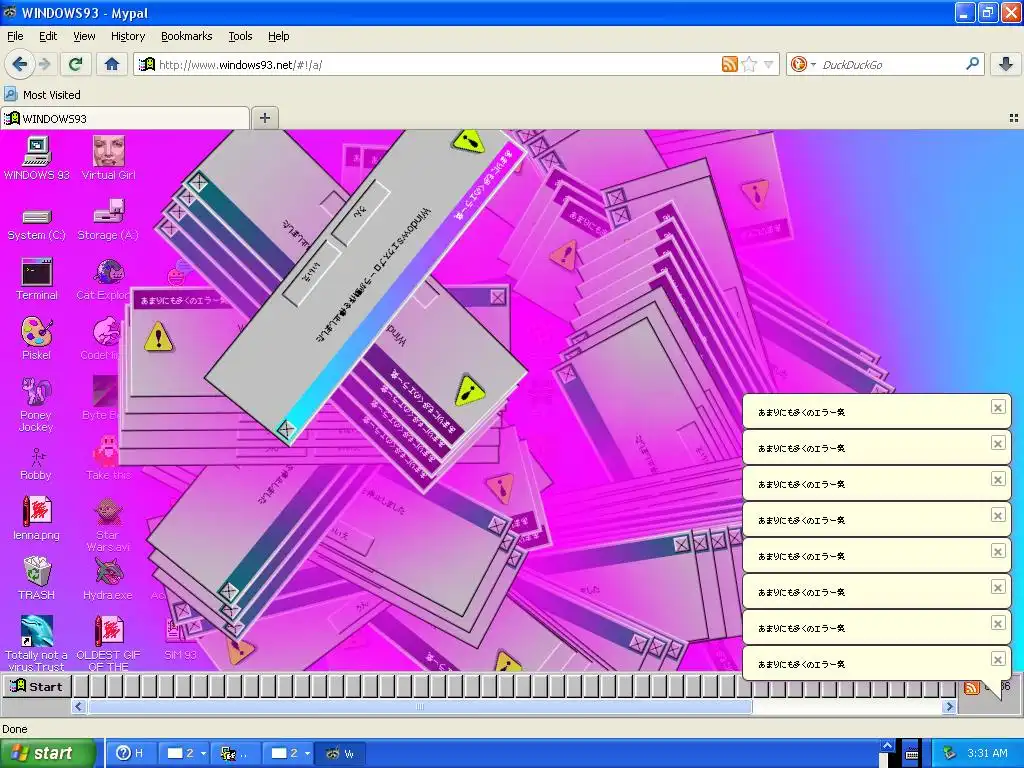The height and width of the screenshot is (768, 1024).
Task: Click the system clock showing 3:31 AM
Action: coord(987,754)
